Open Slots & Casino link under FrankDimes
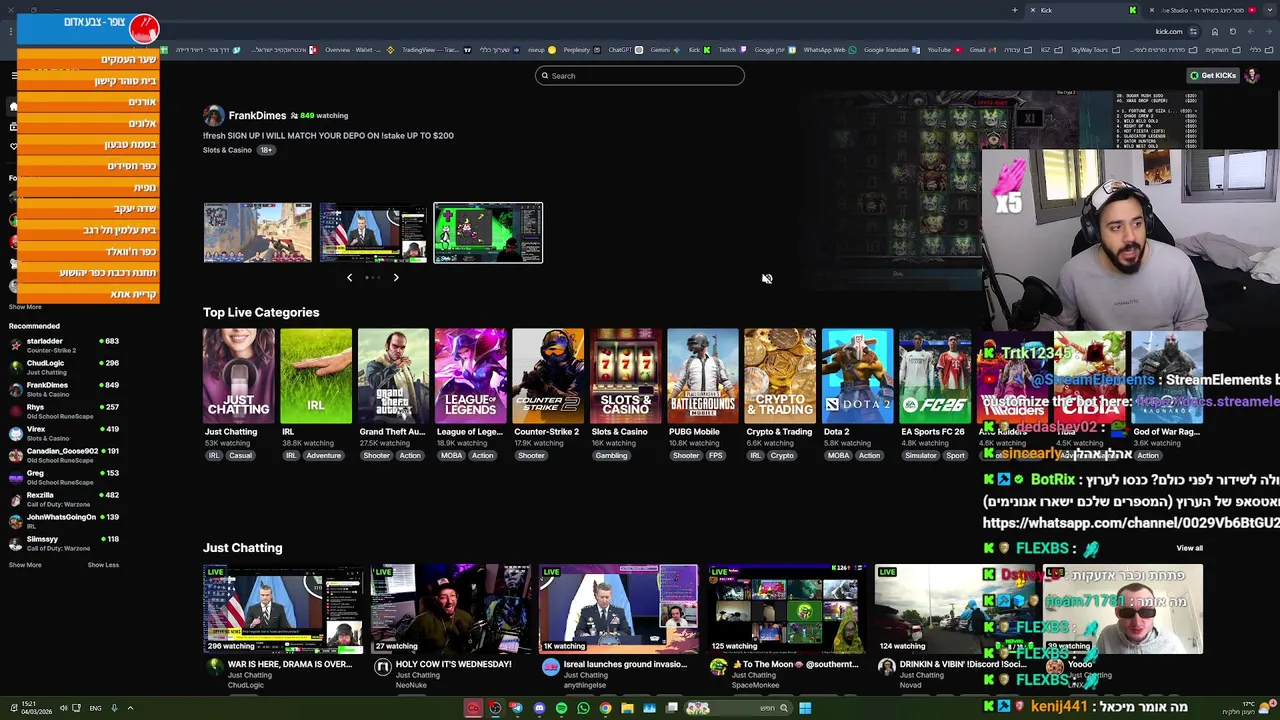Image resolution: width=1280 pixels, height=720 pixels. click(227, 150)
